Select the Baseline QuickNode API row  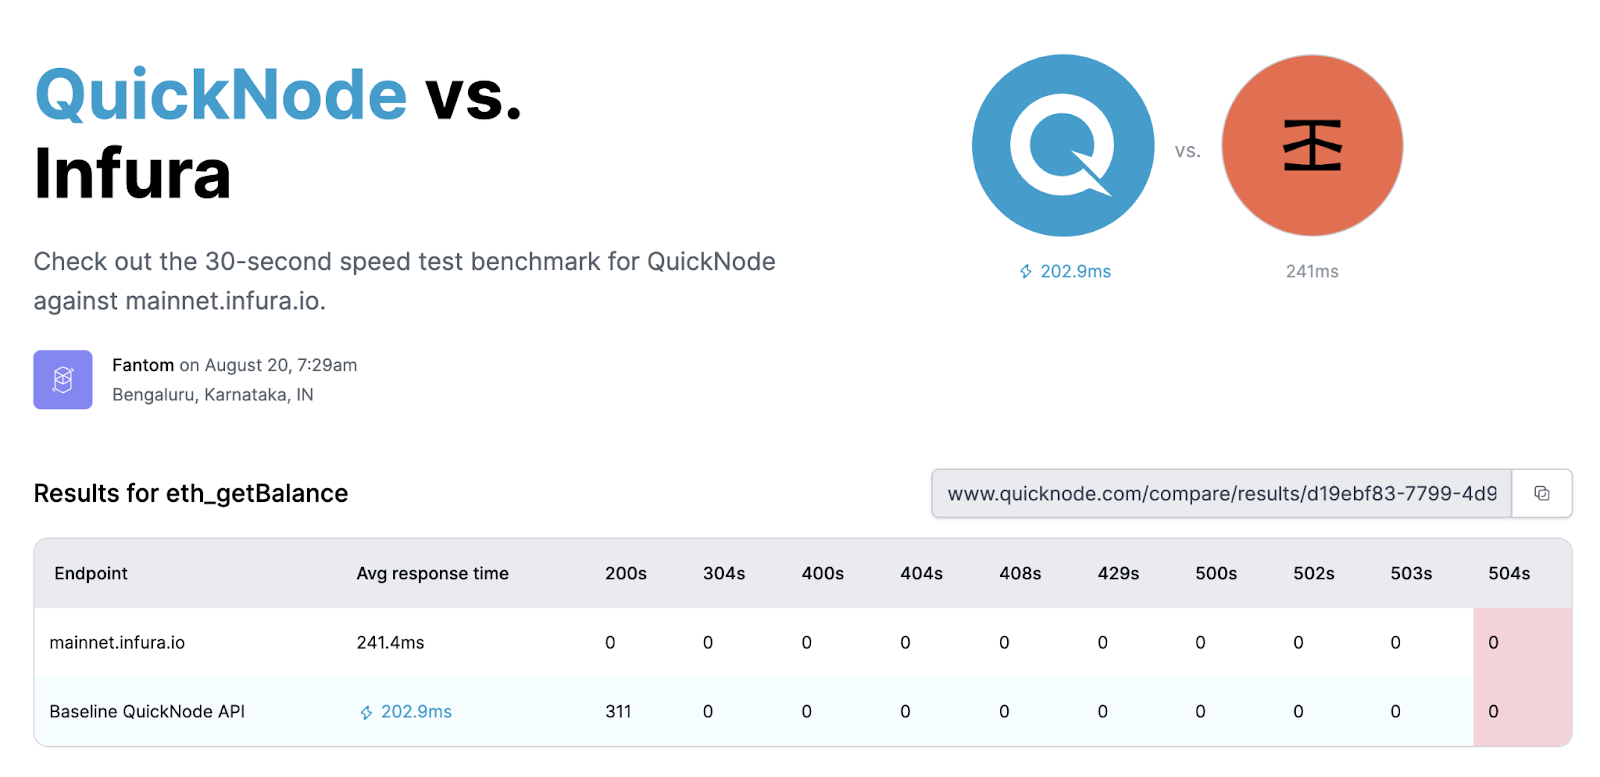(x=803, y=711)
